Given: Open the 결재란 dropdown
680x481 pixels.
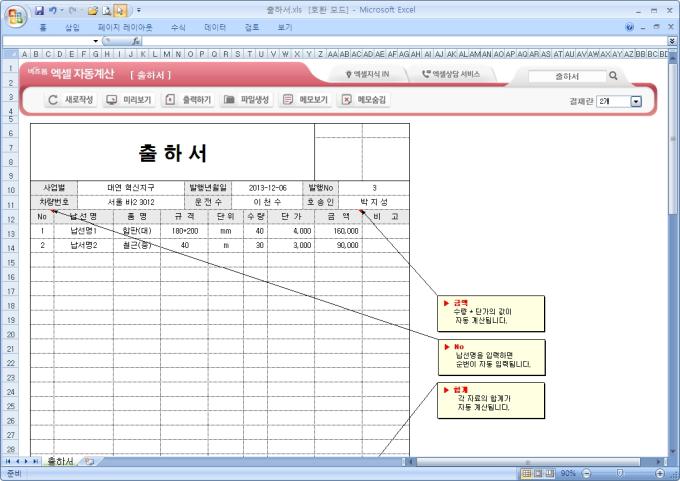Looking at the screenshot, I should [x=636, y=101].
